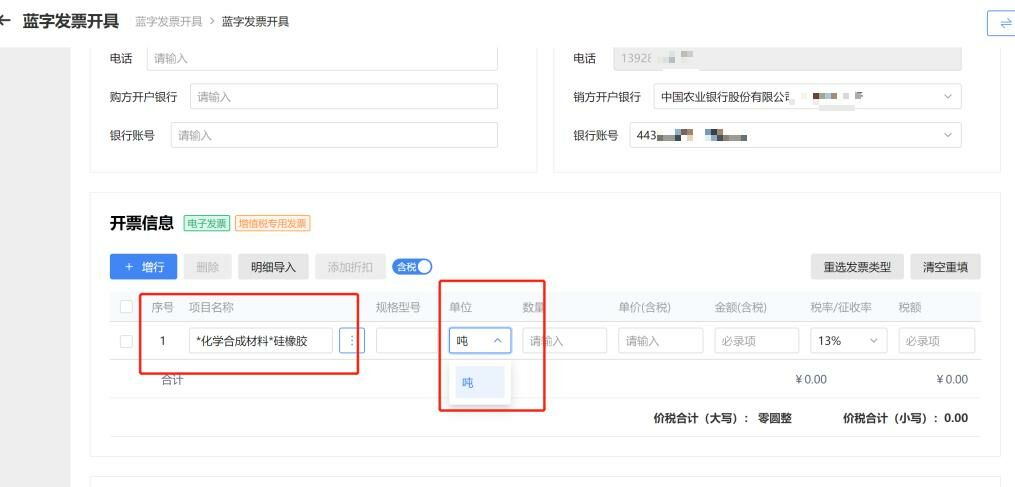This screenshot has height=487, width=1015.
Task: Open the 13% tax rate dropdown
Action: coord(848,341)
